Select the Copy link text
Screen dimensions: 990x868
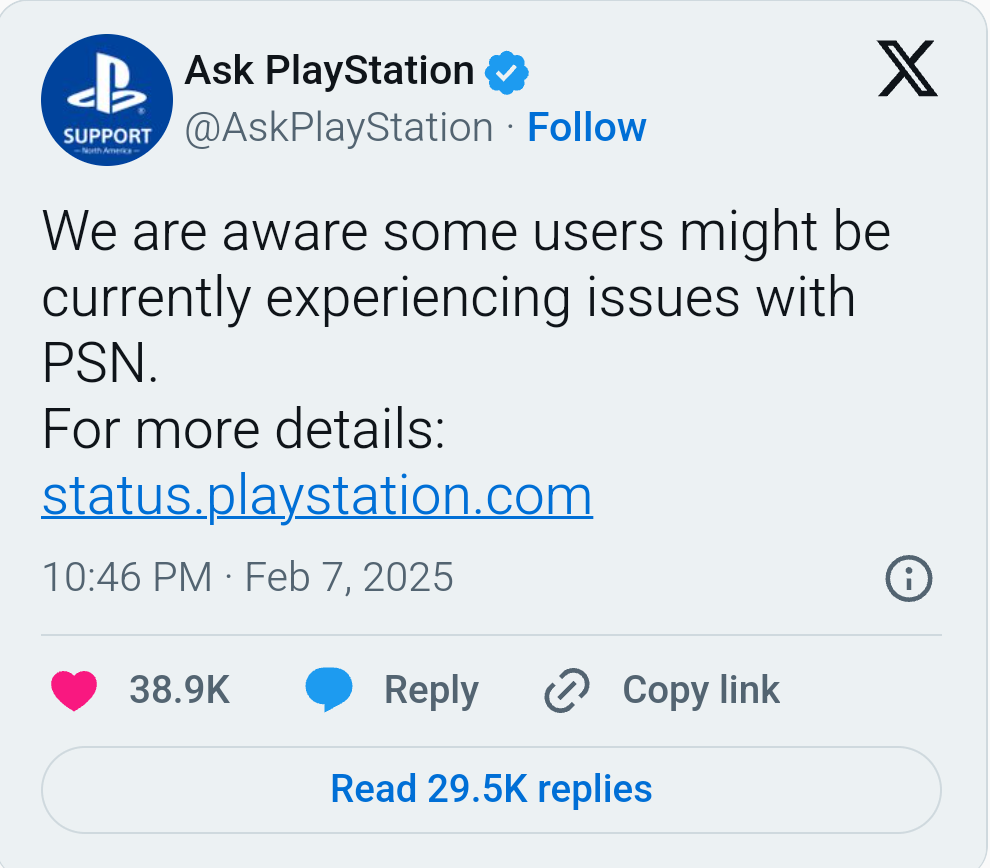click(x=701, y=690)
